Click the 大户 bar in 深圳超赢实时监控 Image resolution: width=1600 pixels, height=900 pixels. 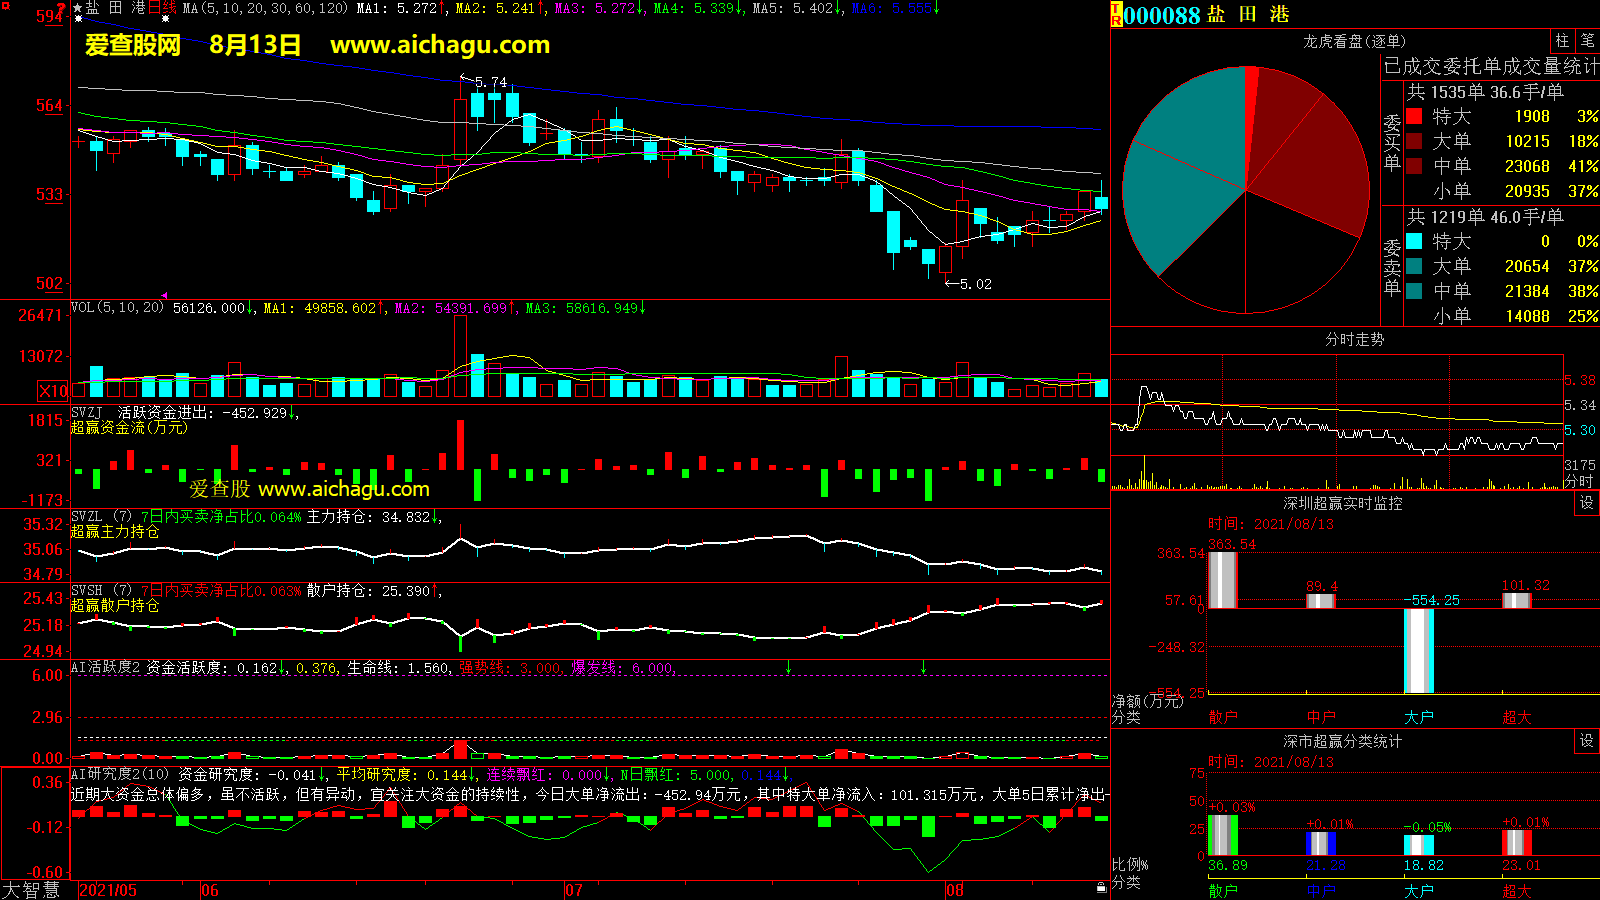click(1418, 650)
